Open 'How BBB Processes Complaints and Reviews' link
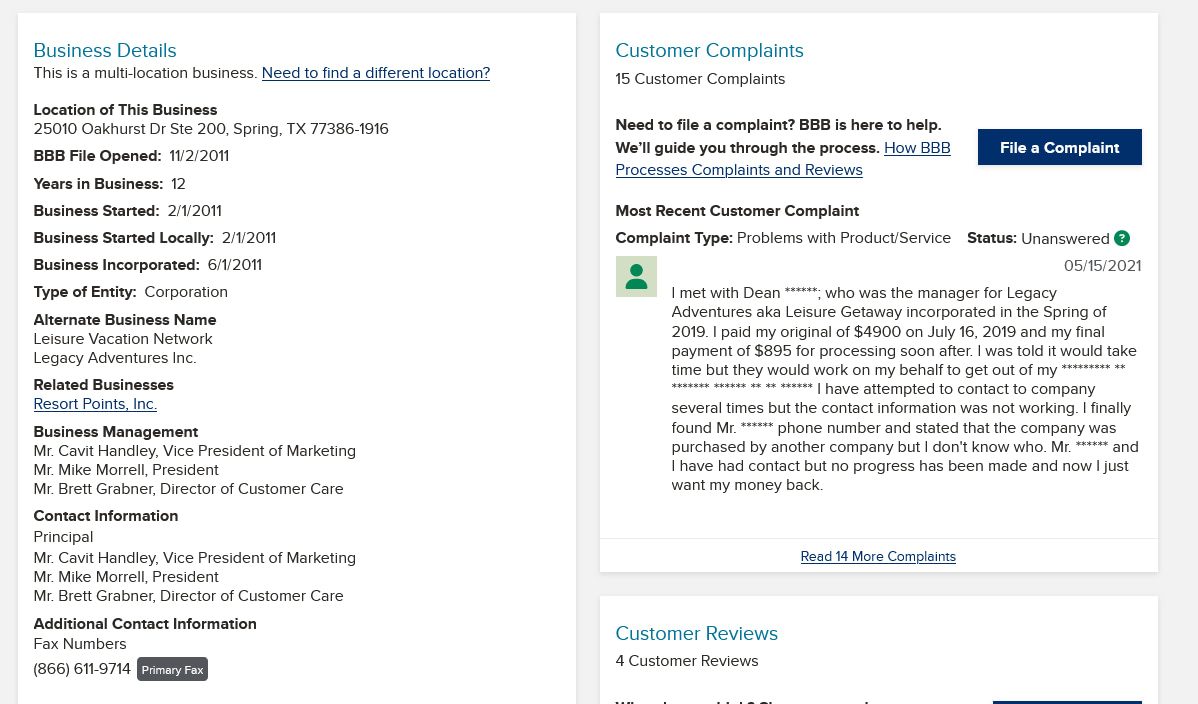 783,159
